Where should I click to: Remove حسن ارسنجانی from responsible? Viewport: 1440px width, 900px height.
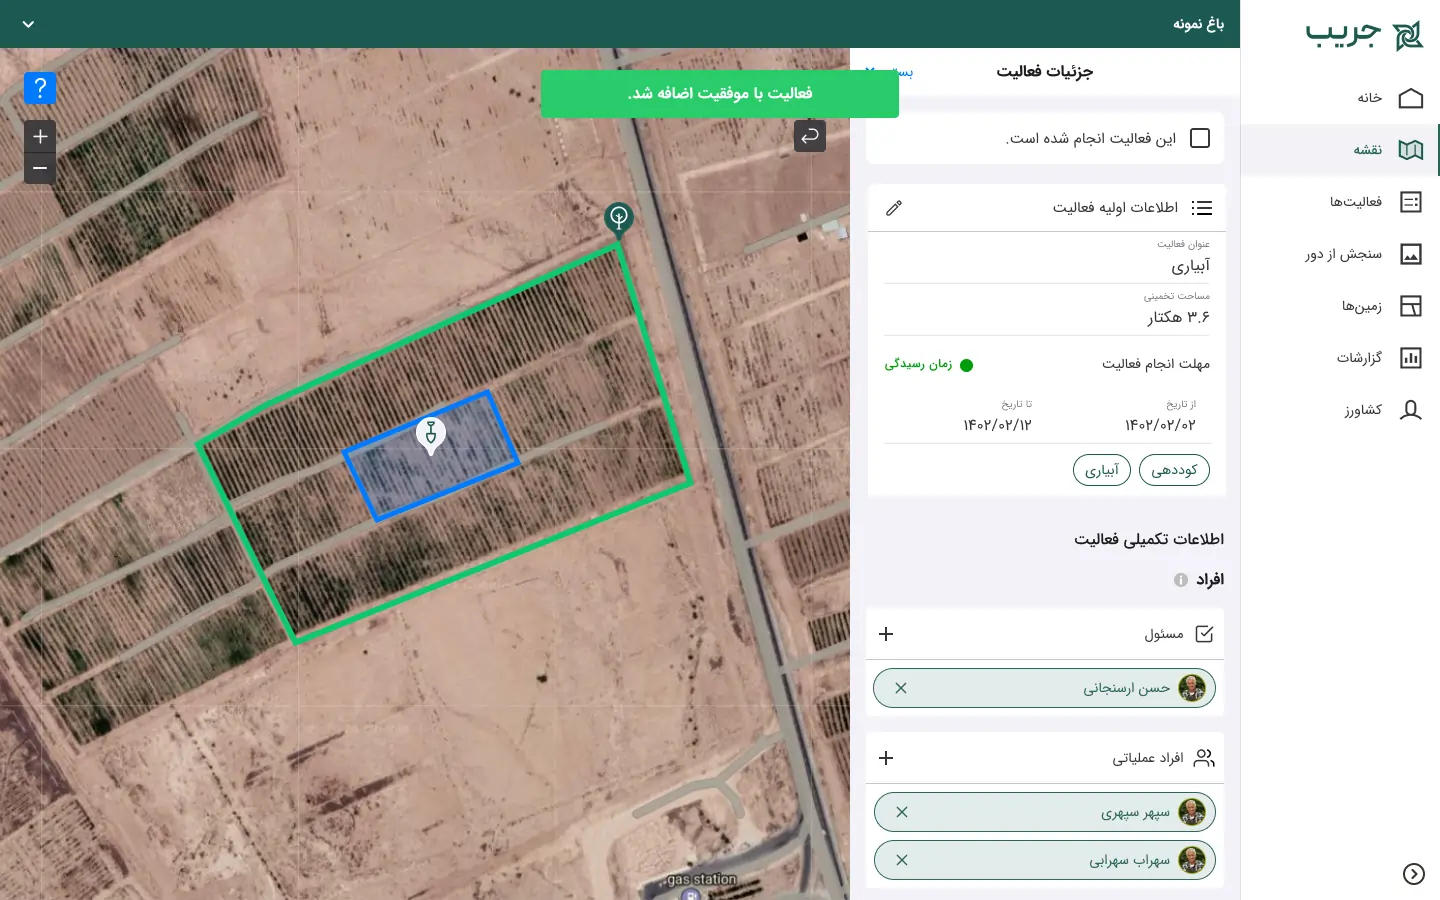coord(901,688)
